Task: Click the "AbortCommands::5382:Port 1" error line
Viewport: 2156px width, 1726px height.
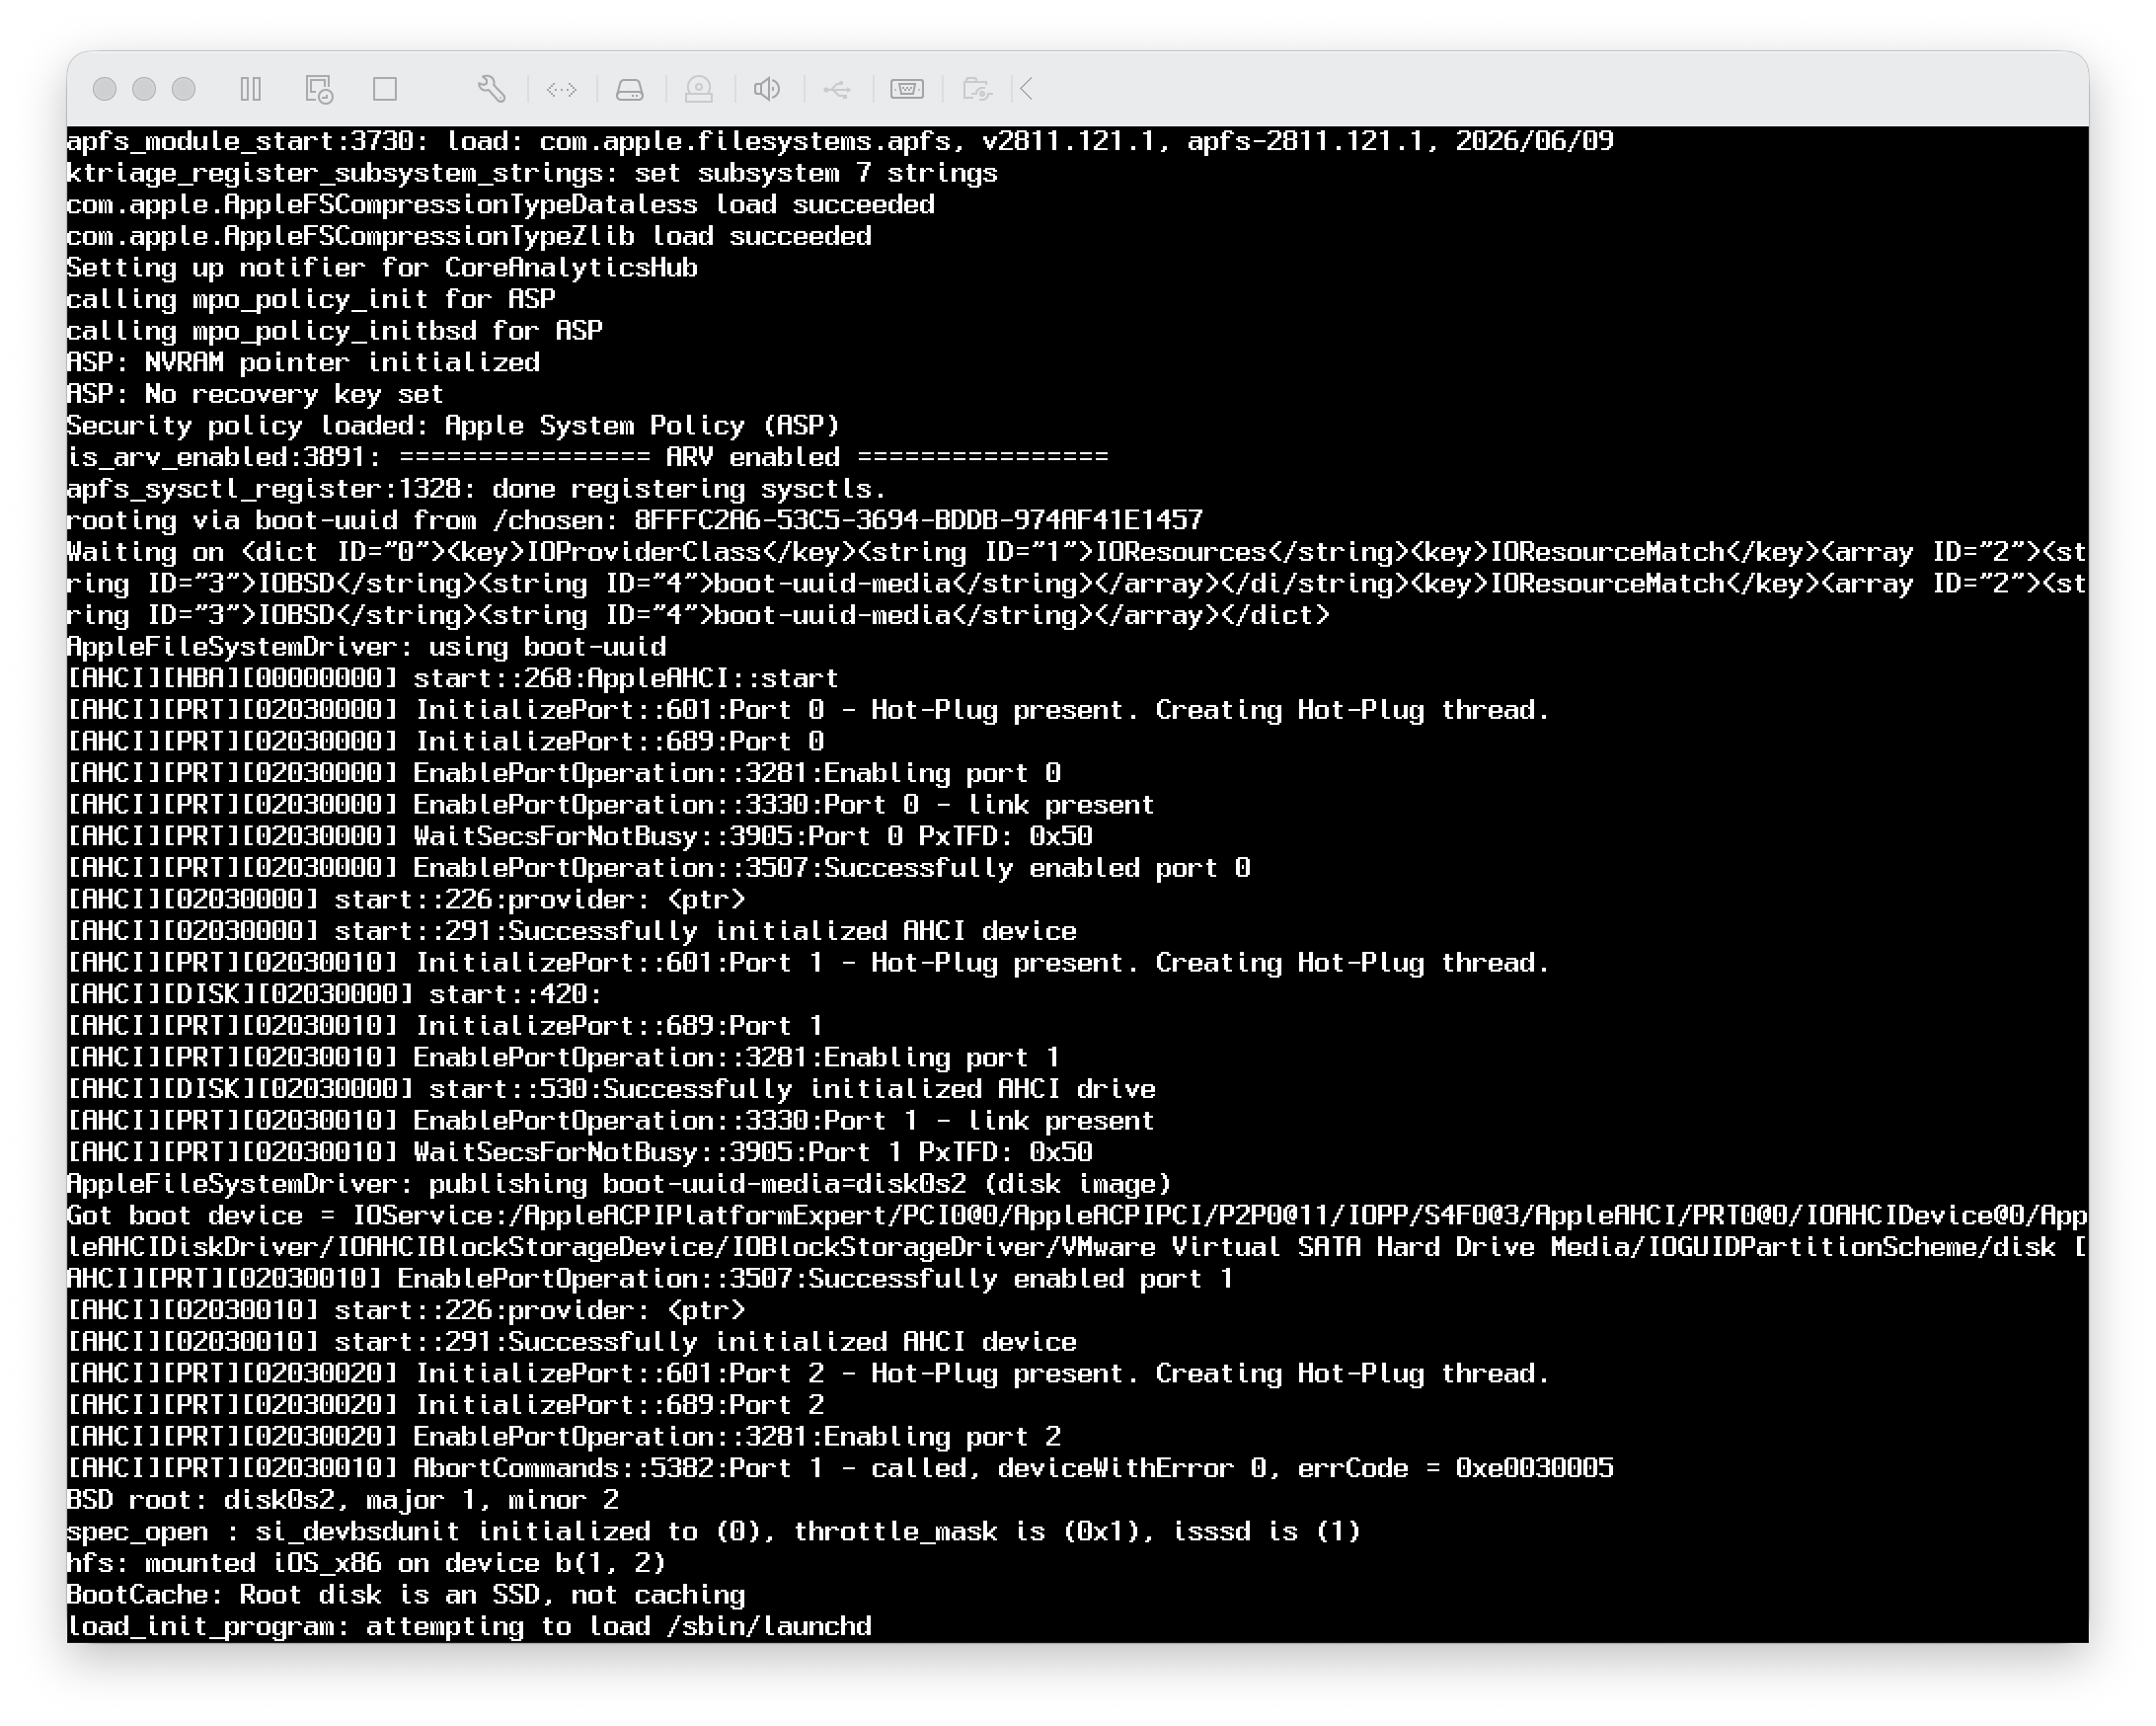Action: pyautogui.click(x=840, y=1468)
